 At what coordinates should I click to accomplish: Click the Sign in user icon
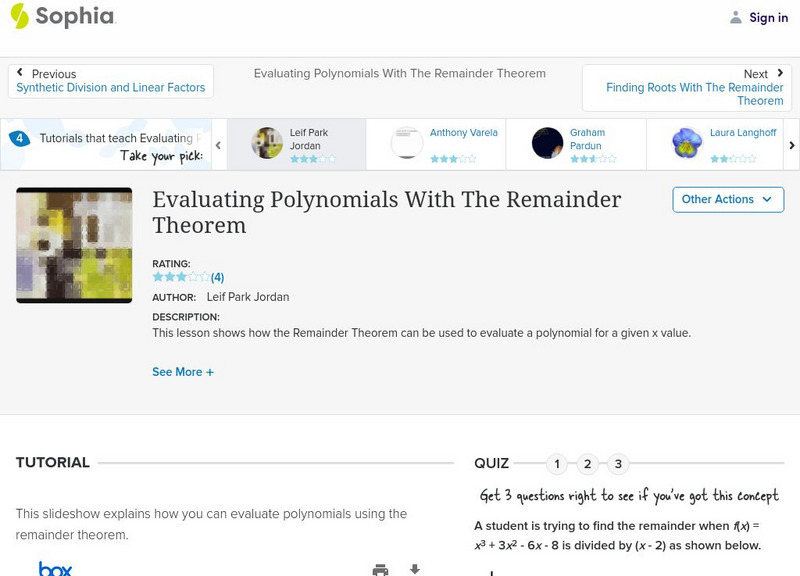tap(736, 17)
